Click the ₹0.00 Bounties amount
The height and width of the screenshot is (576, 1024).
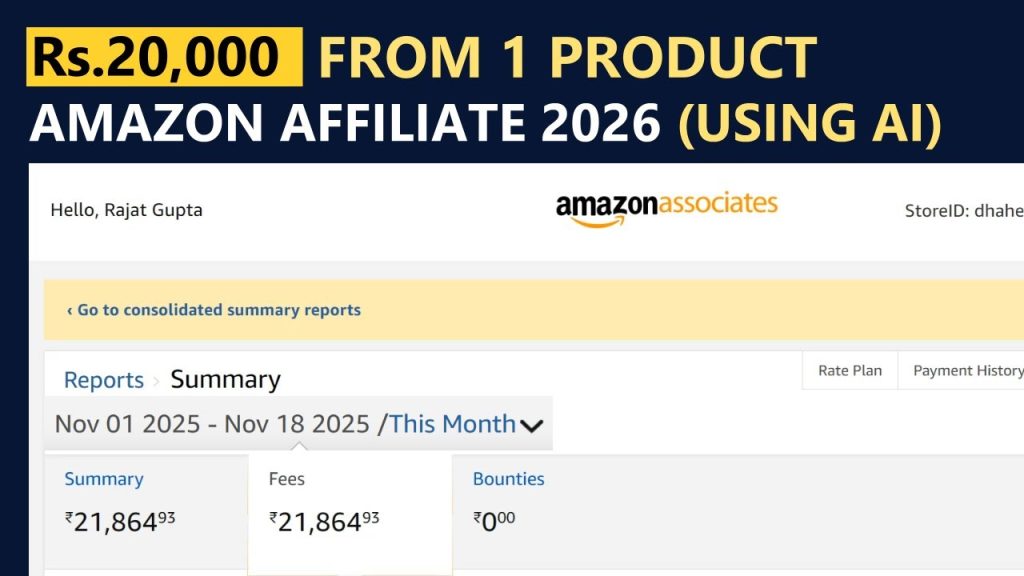[494, 521]
